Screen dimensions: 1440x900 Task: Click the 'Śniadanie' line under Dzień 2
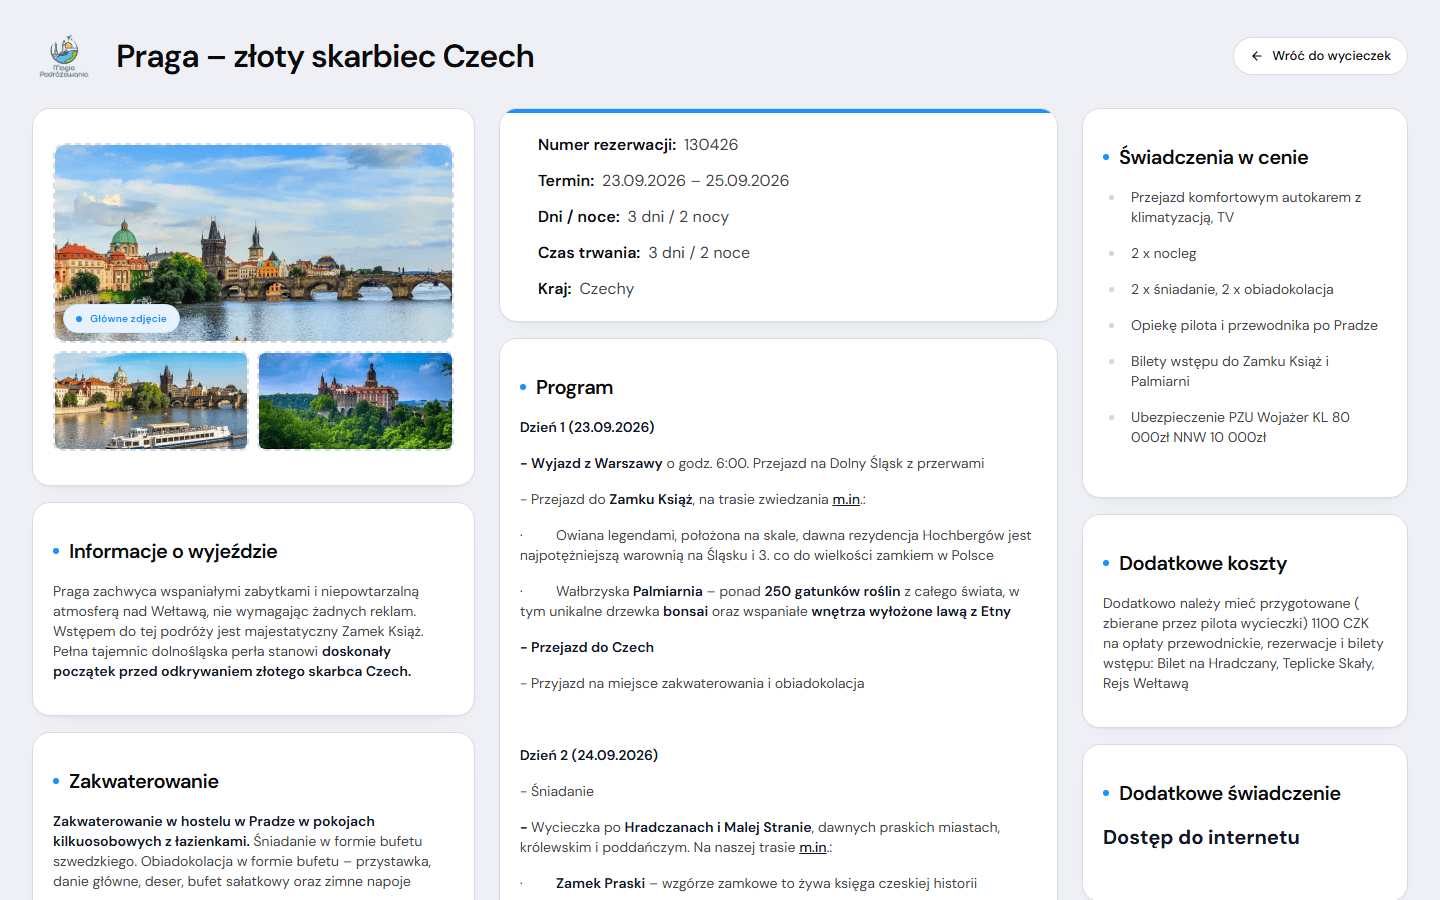point(557,791)
